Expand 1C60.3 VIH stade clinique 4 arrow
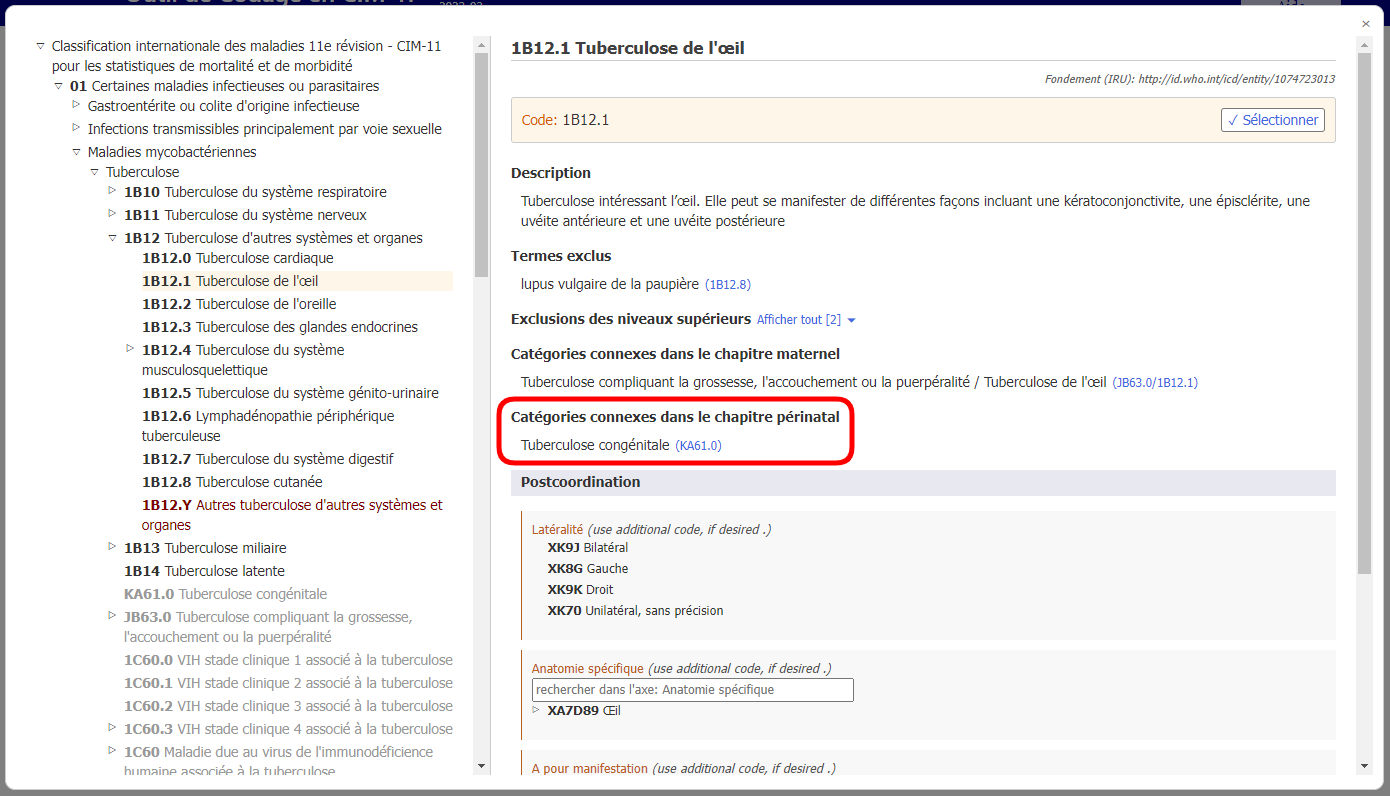1390x796 pixels. click(x=112, y=727)
